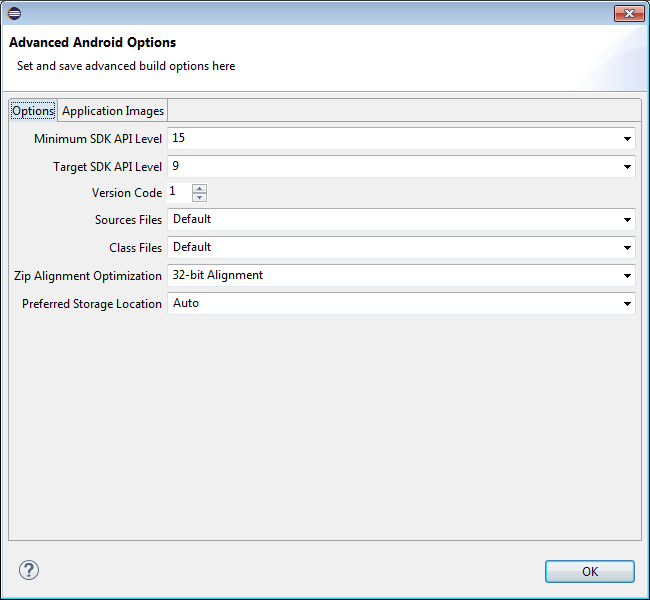Open the Preferred Storage Location dropdown
This screenshot has height=600, width=650.
[x=401, y=304]
